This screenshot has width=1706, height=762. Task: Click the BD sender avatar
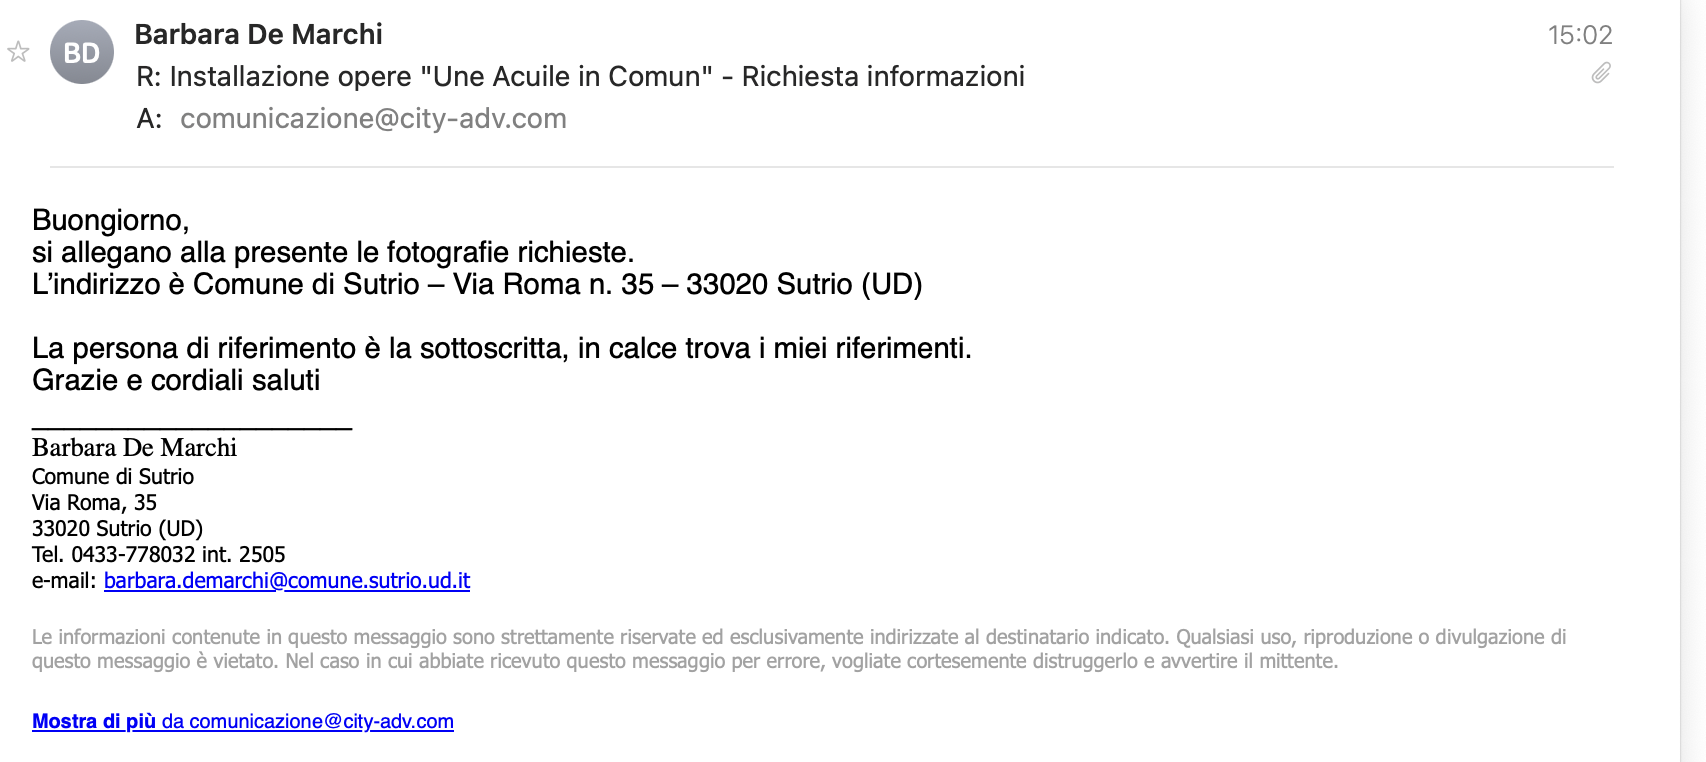[x=82, y=52]
